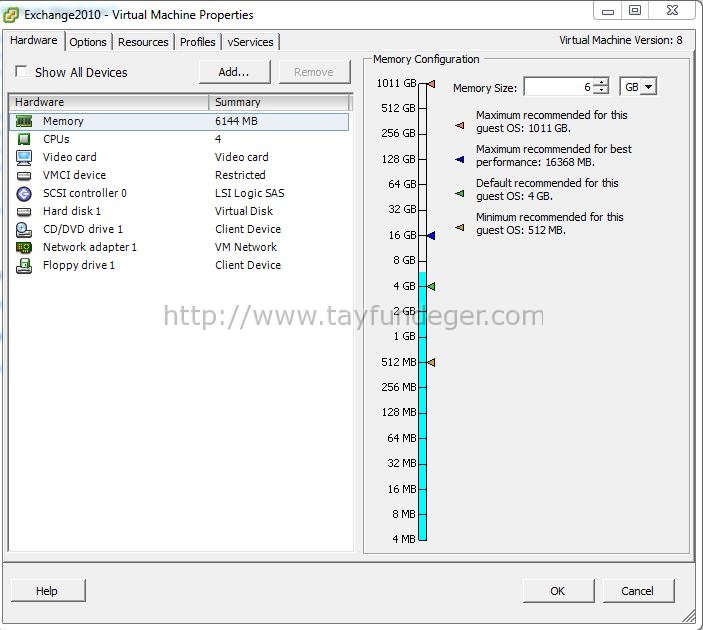Click the Hardware column header

pos(109,102)
